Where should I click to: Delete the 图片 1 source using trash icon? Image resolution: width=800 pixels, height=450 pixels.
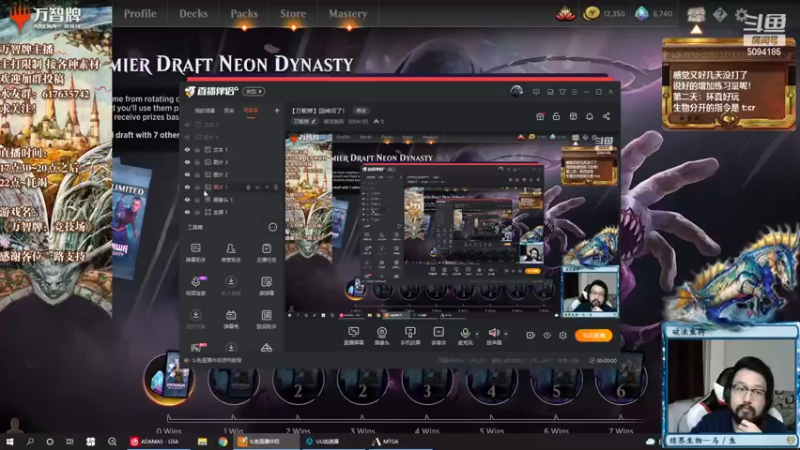tap(276, 187)
